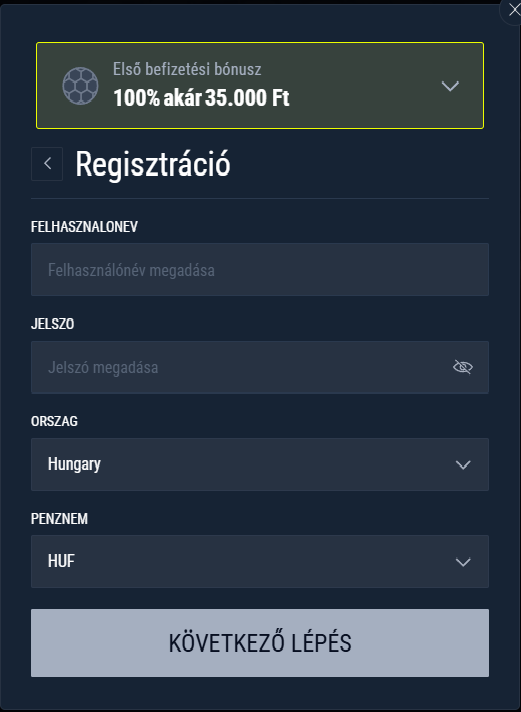Click the football icon in bonus banner
521x712 pixels.
click(x=80, y=86)
